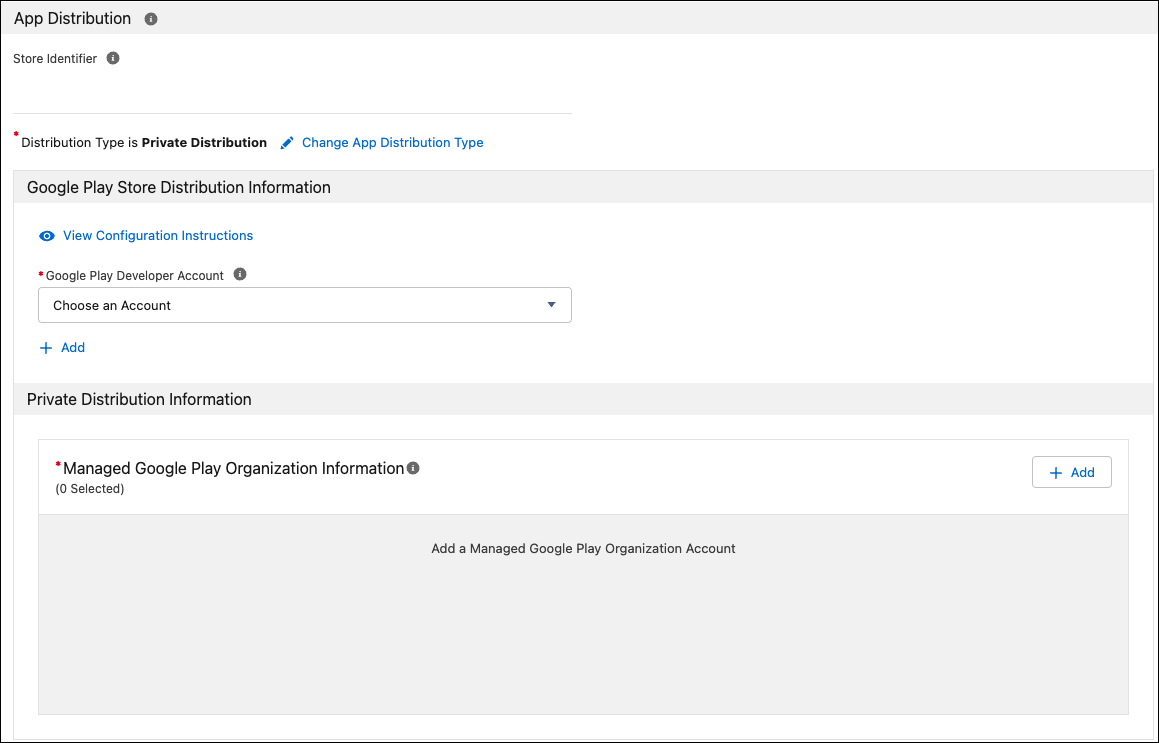Viewport: 1159px width, 743px height.
Task: Expand the Google Play Store Distribution Information section
Action: [x=178, y=187]
